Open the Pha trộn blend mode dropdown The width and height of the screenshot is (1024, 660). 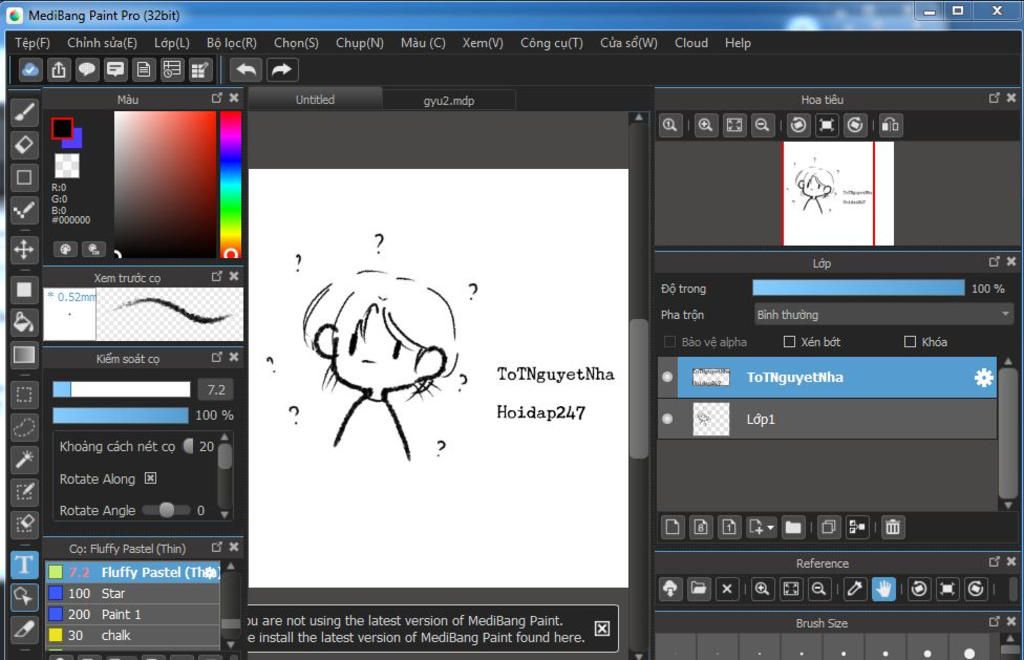883,315
